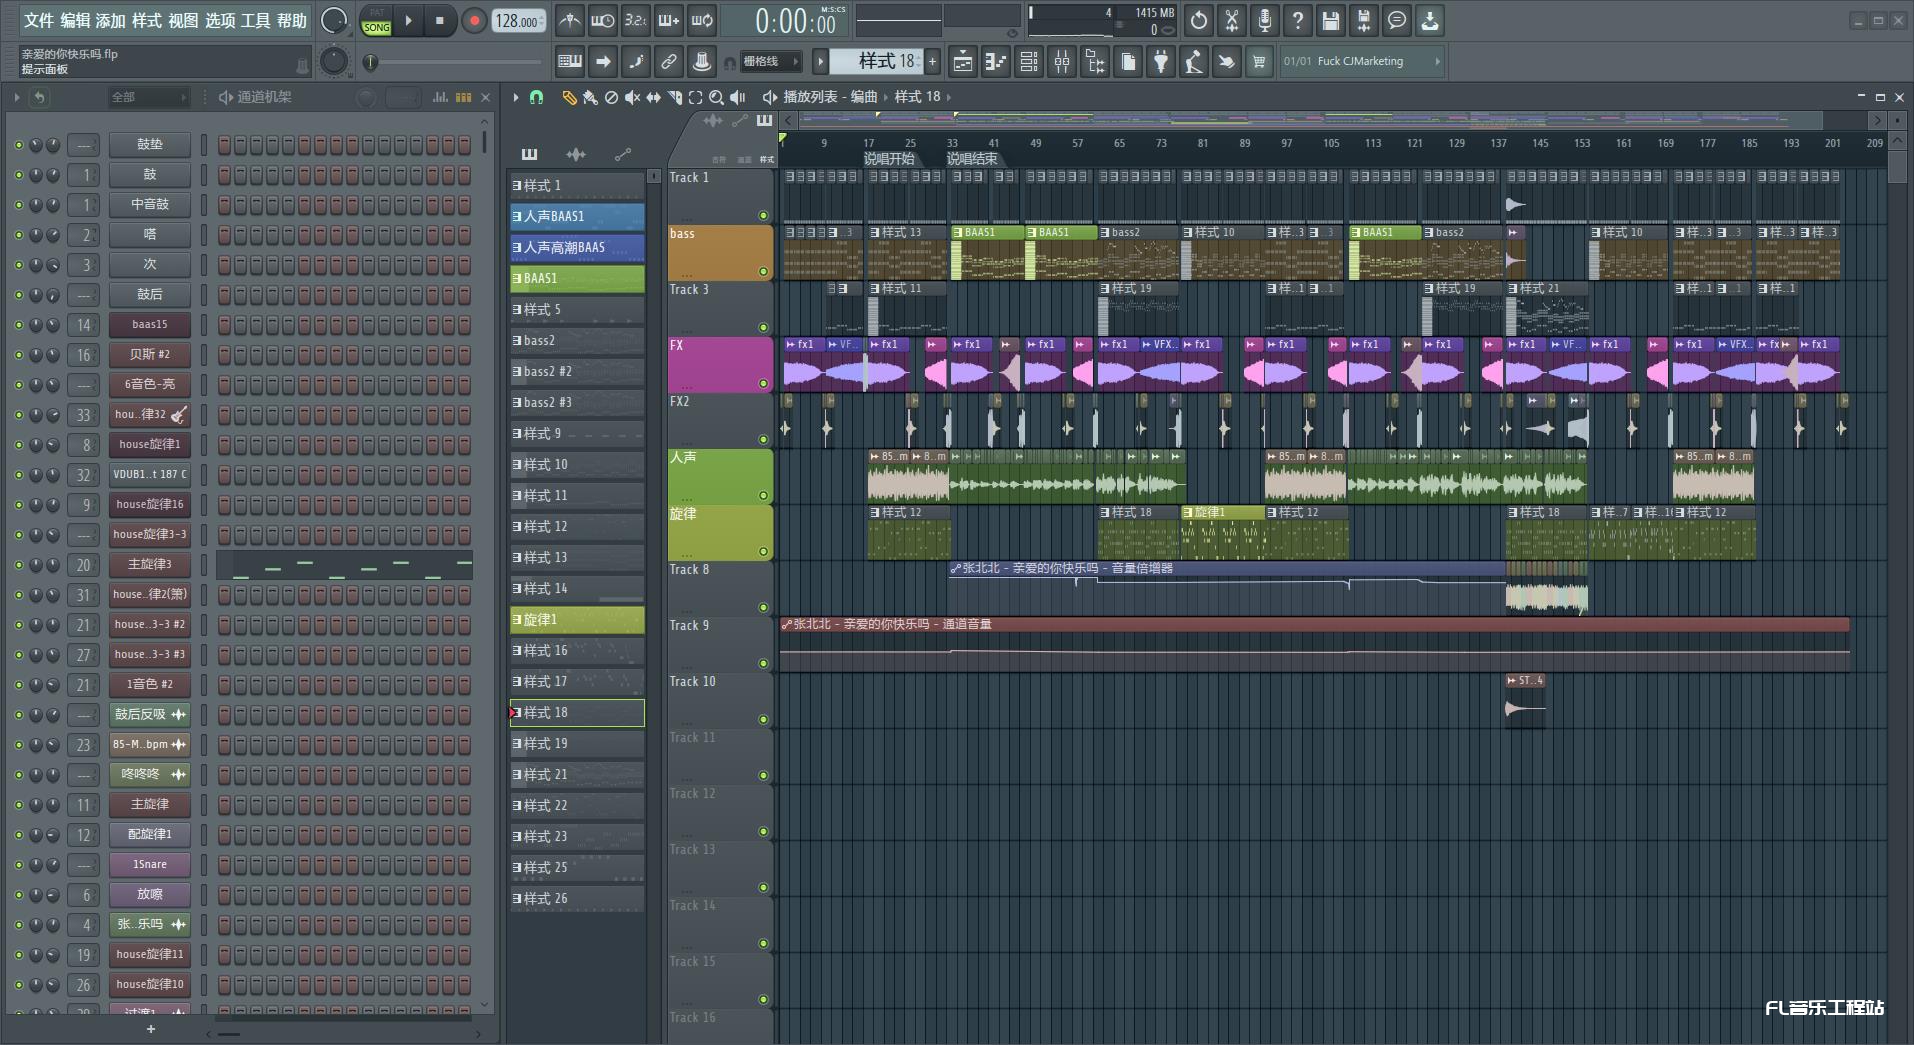Toggle SONG / PAT mode switch
The image size is (1914, 1045).
click(x=377, y=21)
